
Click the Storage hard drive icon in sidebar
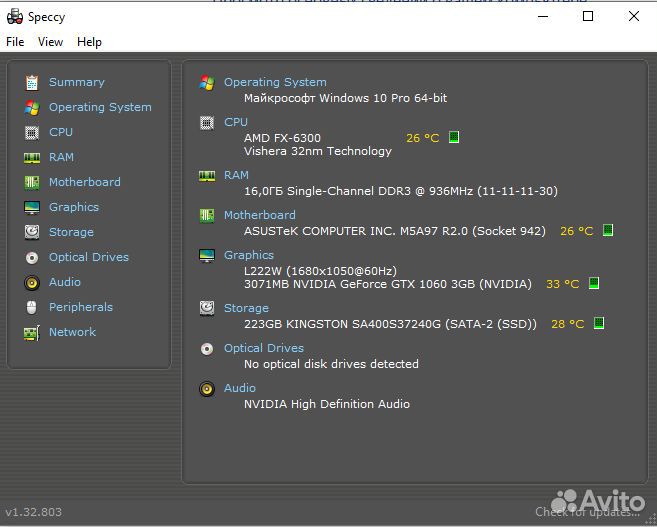[32, 232]
